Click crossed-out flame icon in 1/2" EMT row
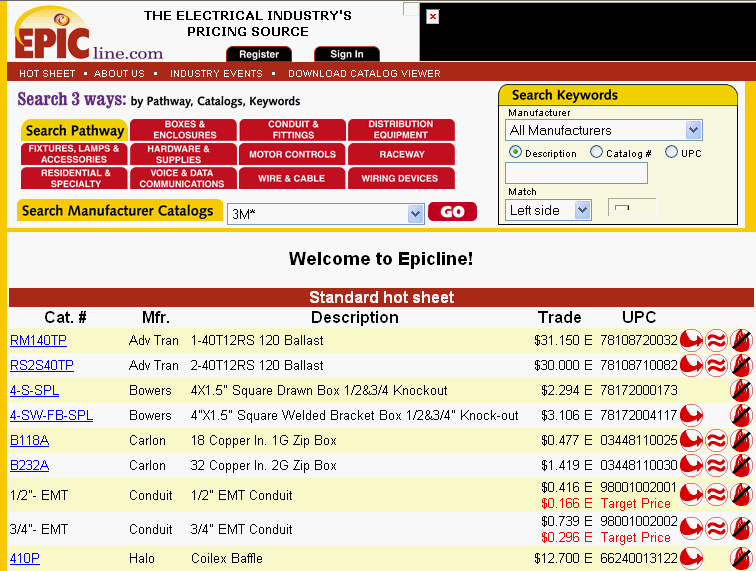Screen dimensions: 756x571 [742, 495]
